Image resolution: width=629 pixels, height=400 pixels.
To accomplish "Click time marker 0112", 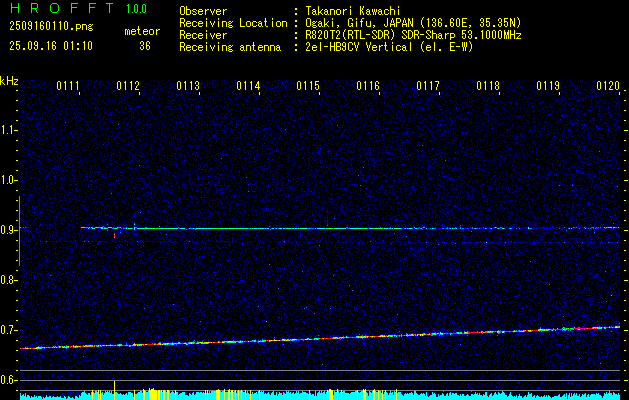I will pyautogui.click(x=128, y=86).
